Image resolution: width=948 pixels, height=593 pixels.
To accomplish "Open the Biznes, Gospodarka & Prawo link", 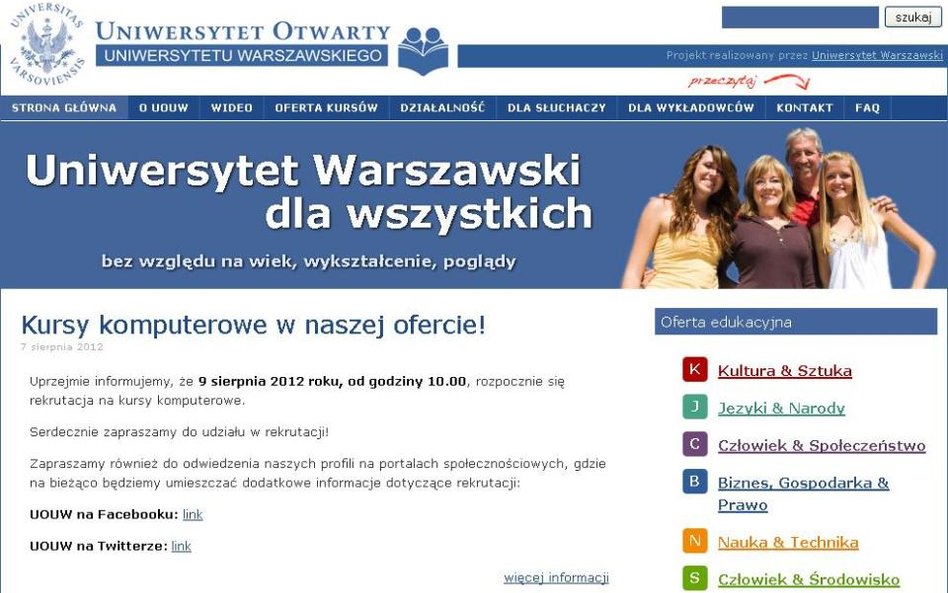I will click(803, 494).
